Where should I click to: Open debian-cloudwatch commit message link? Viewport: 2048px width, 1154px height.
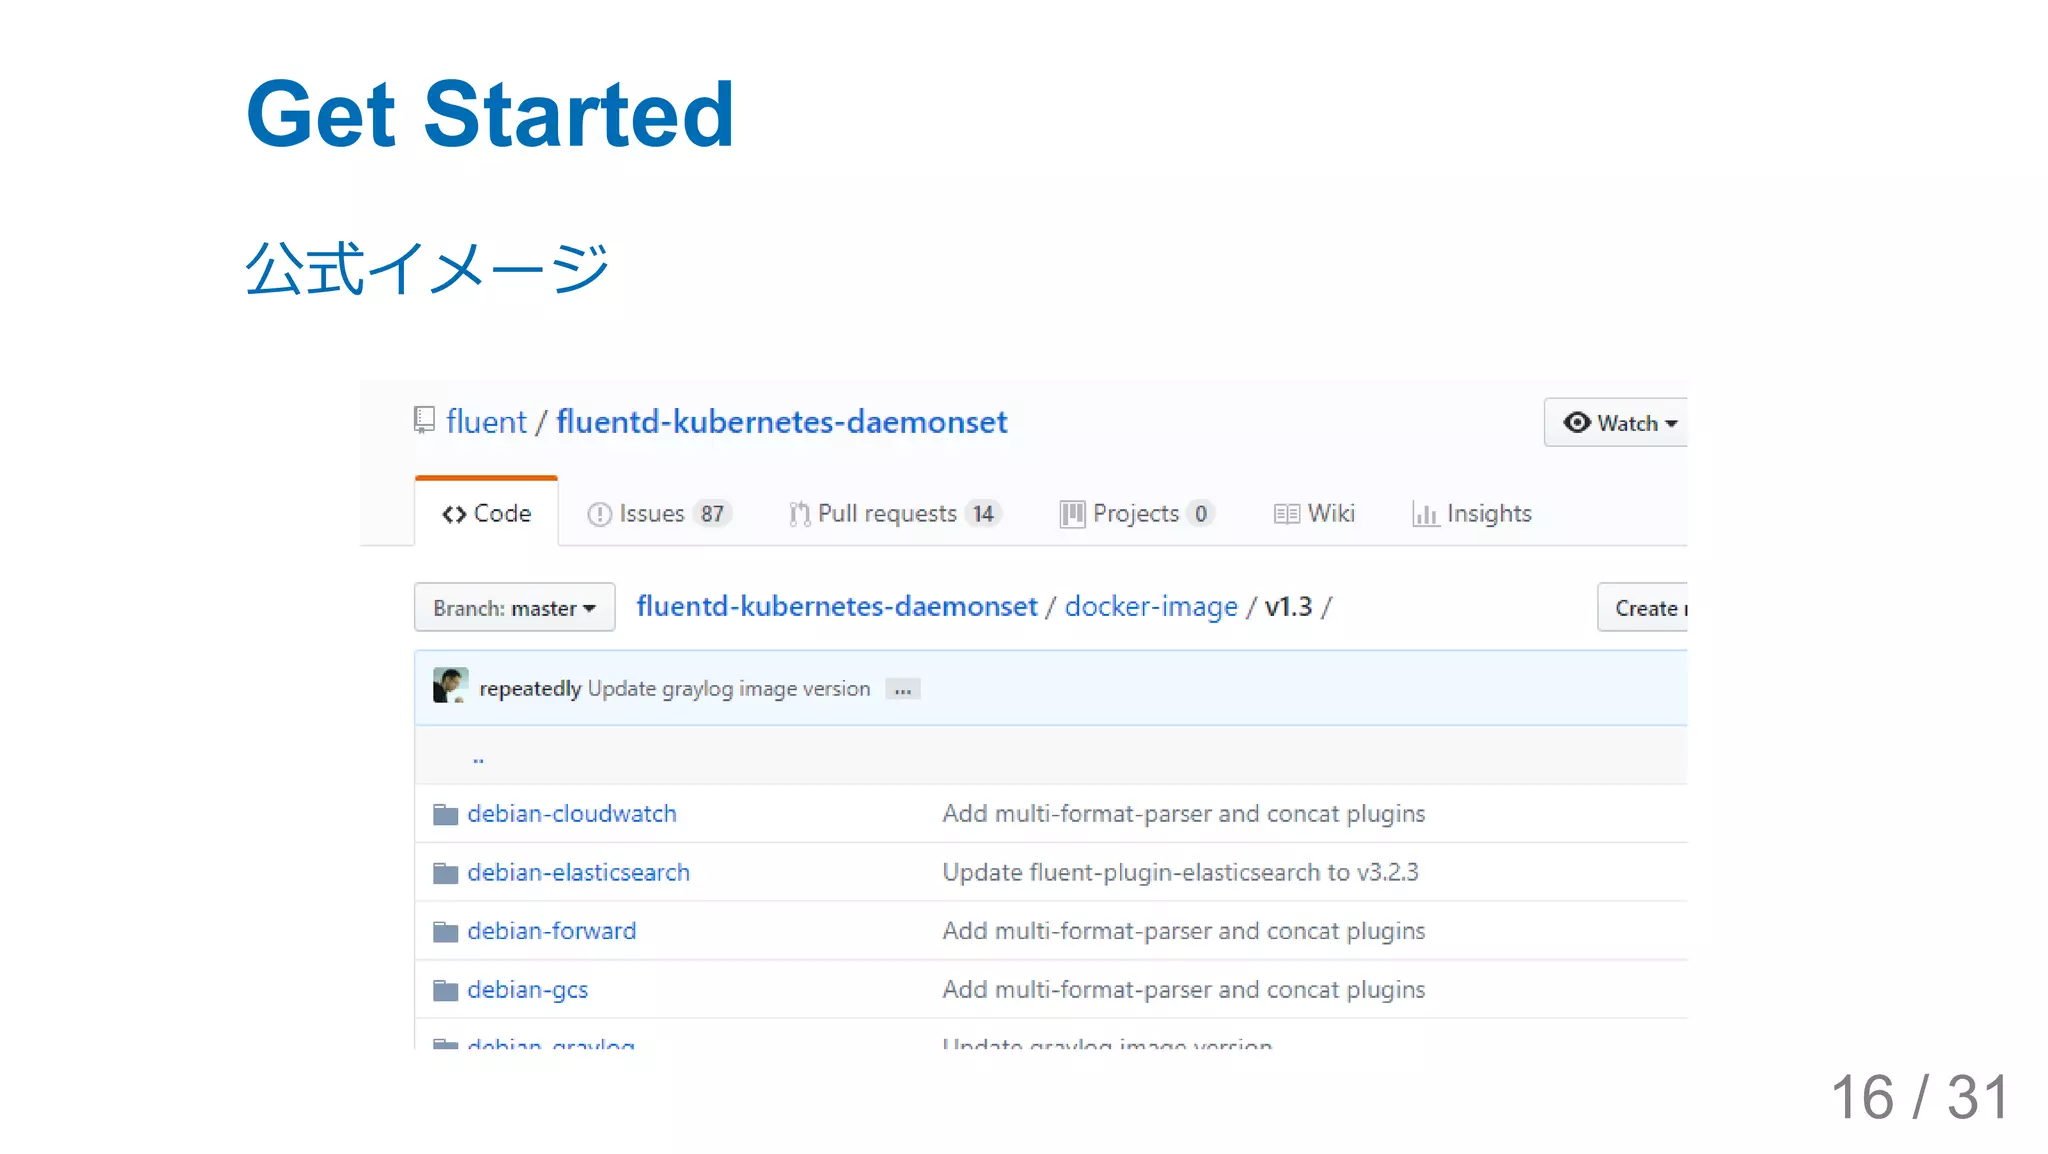click(x=1184, y=814)
